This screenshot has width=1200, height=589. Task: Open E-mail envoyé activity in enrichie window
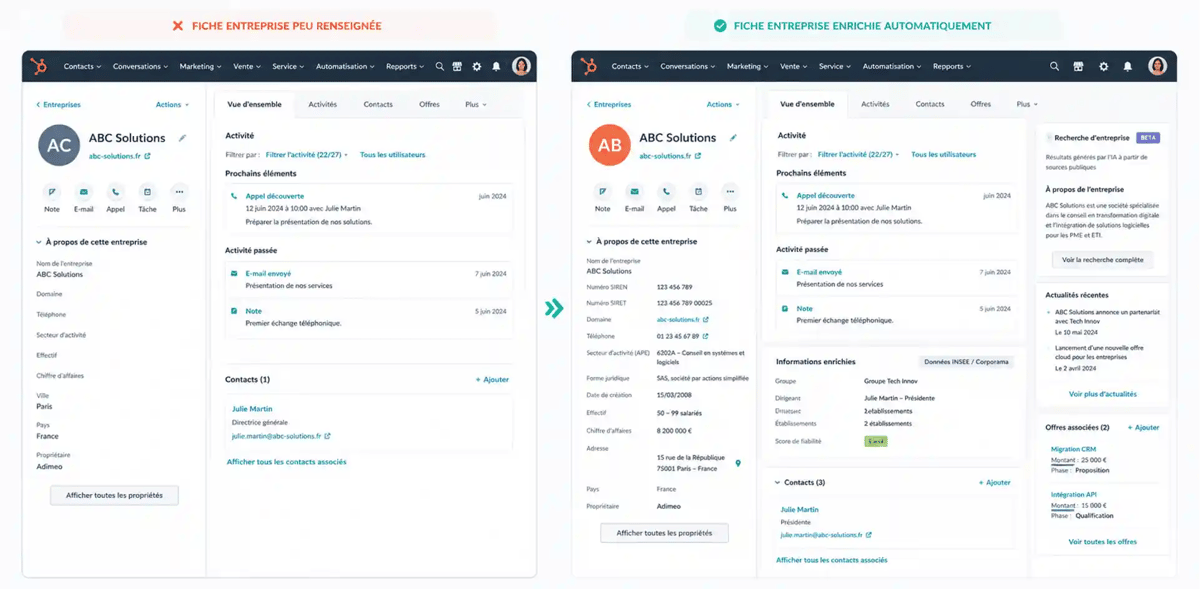pos(819,272)
